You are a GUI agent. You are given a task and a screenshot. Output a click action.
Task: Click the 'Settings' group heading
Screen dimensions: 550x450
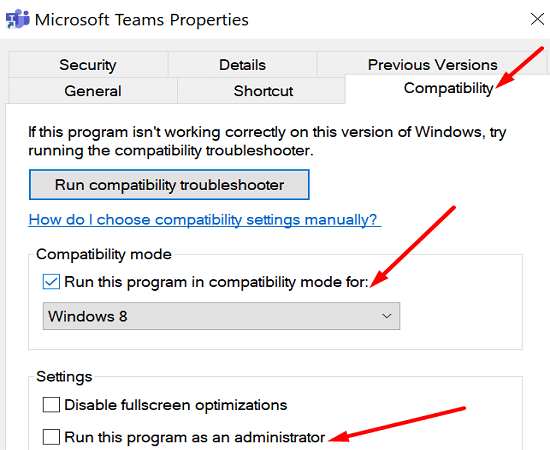(64, 377)
